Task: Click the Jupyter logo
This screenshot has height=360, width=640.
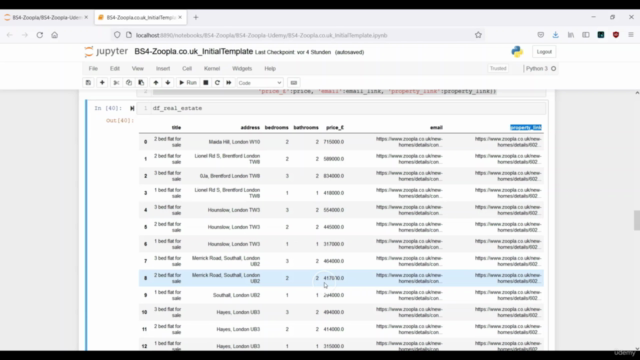Action: click(106, 51)
